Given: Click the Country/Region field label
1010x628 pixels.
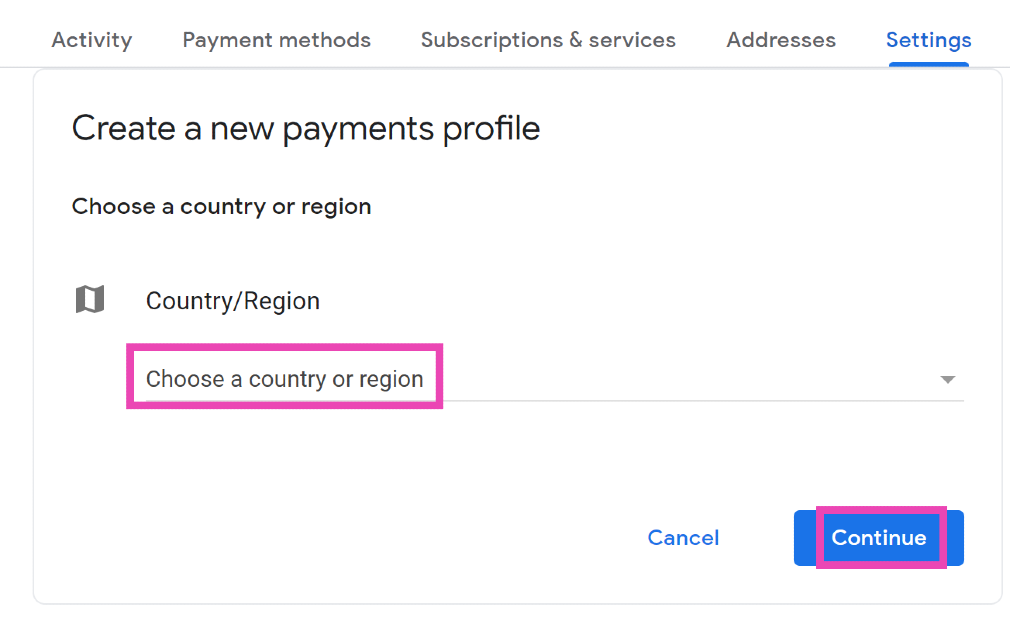Looking at the screenshot, I should point(233,301).
